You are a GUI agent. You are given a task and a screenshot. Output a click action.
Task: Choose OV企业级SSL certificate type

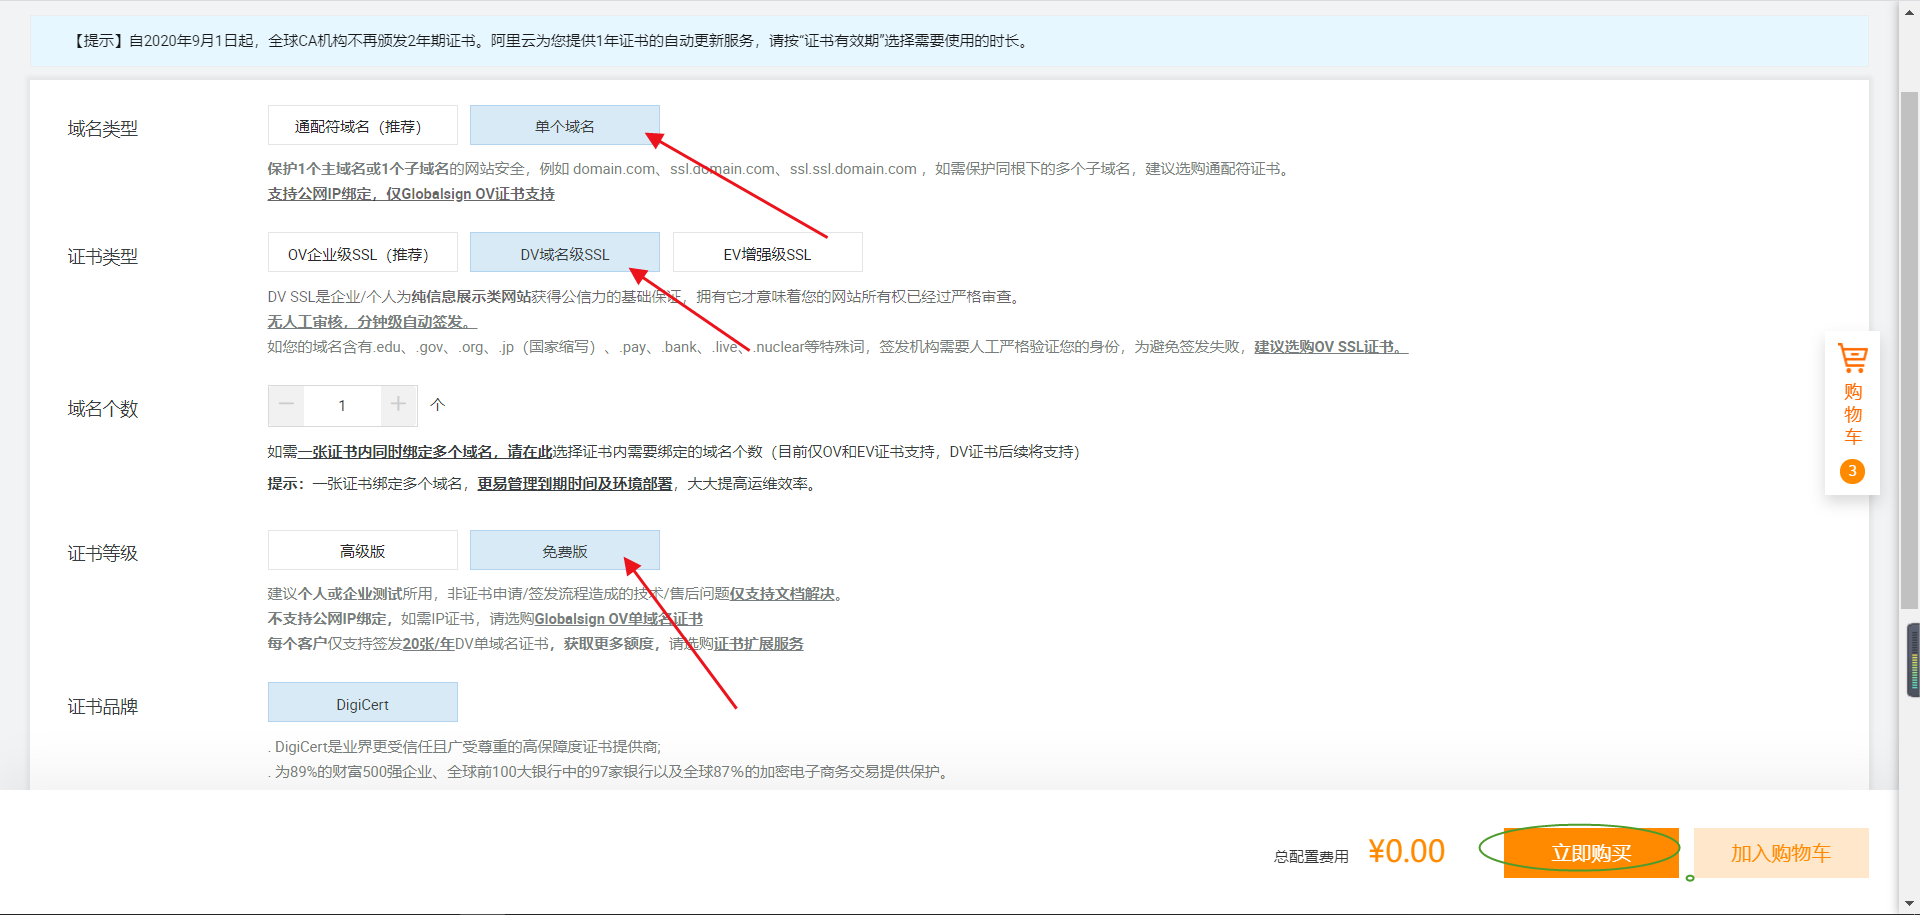(362, 254)
